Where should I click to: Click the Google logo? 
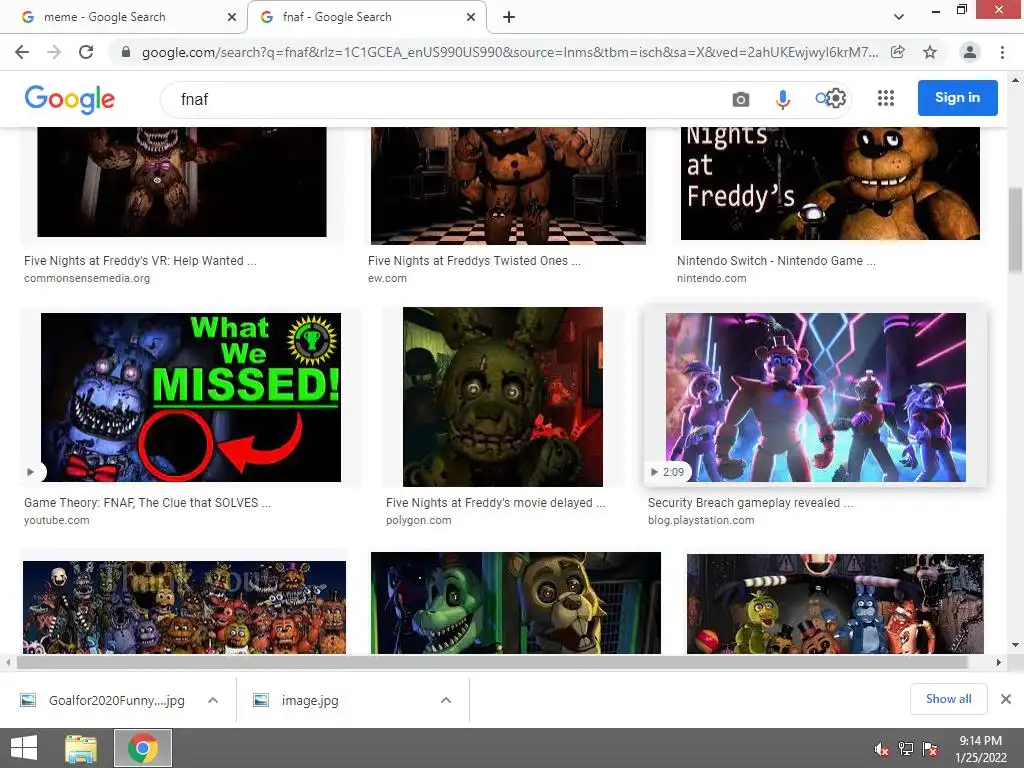tap(70, 99)
